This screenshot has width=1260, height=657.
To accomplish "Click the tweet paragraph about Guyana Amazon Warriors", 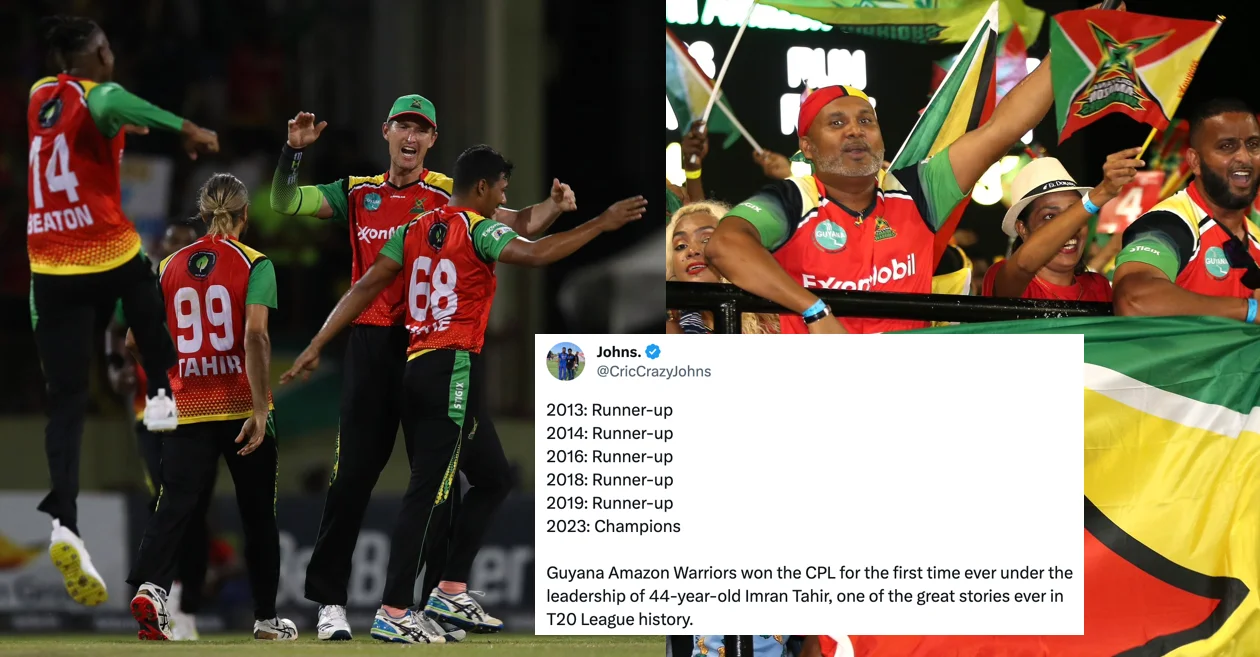I will point(809,595).
